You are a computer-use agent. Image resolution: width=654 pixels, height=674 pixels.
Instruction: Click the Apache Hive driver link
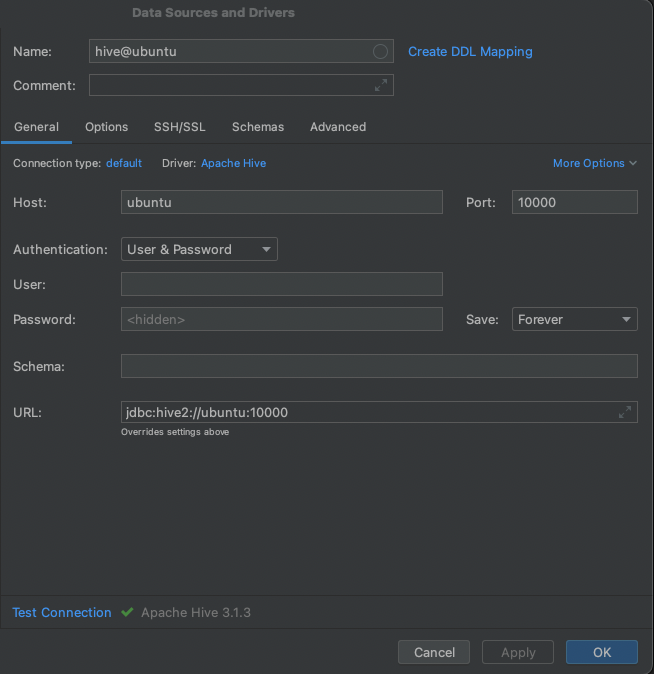(233, 163)
